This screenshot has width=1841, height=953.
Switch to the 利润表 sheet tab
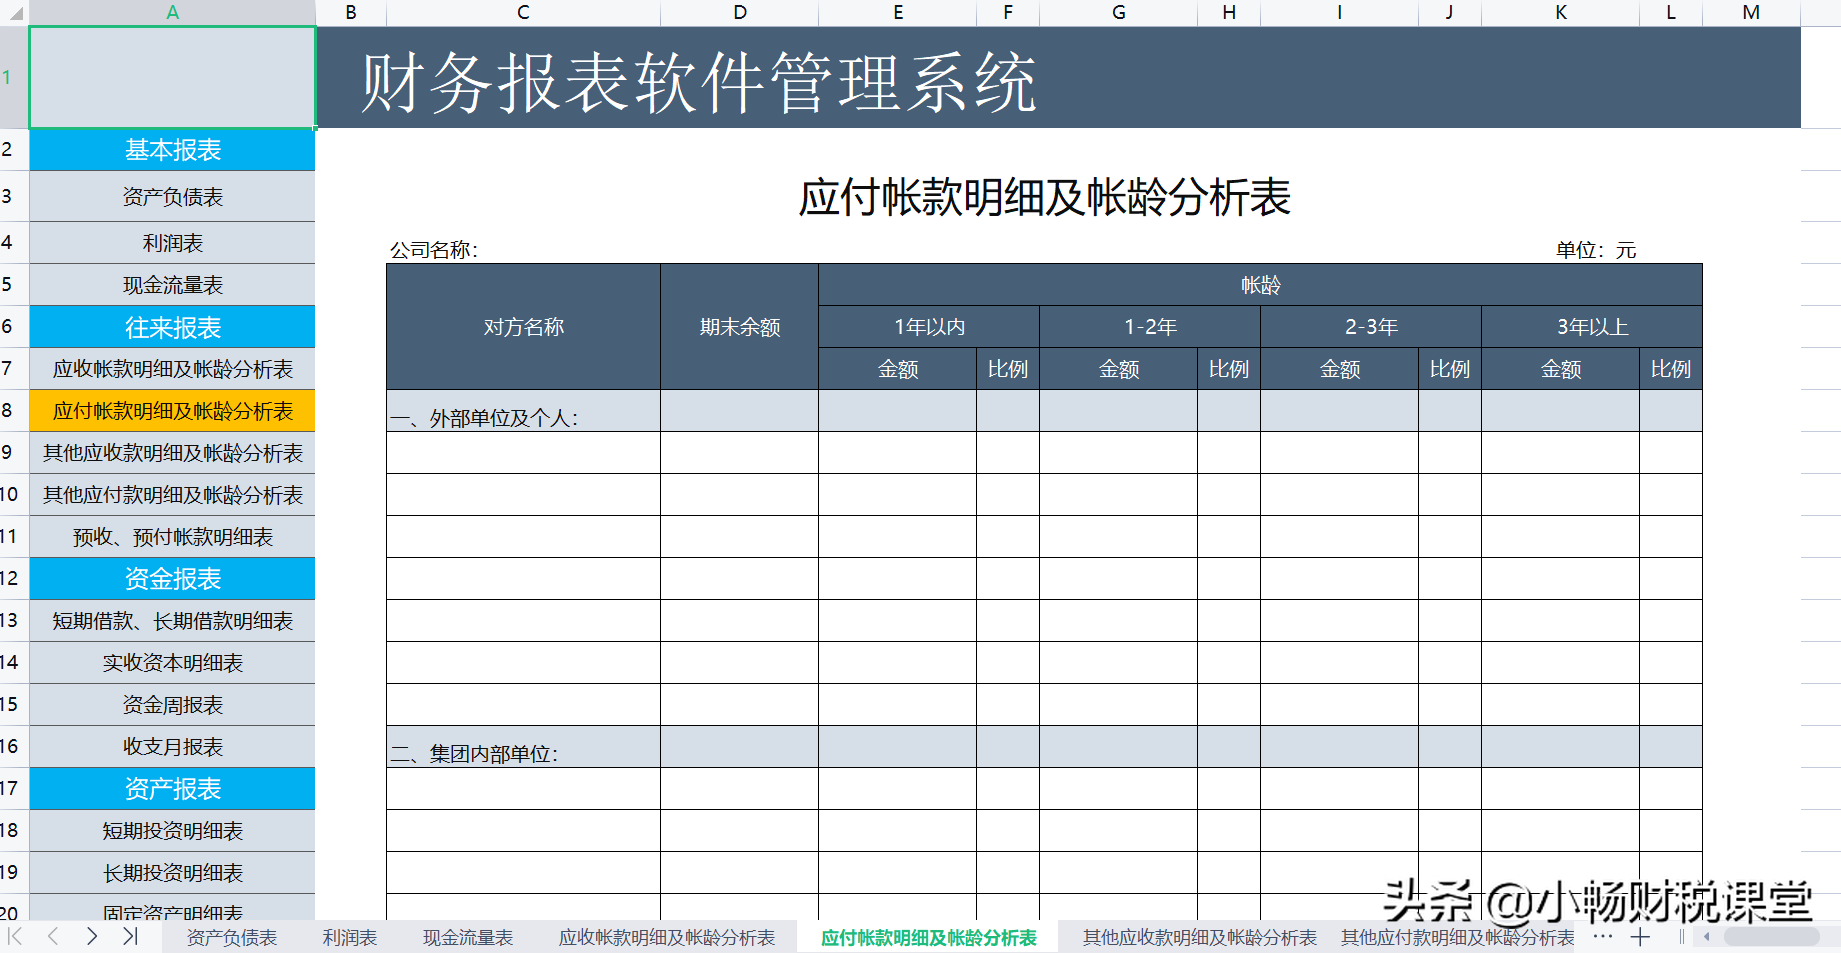tap(352, 937)
